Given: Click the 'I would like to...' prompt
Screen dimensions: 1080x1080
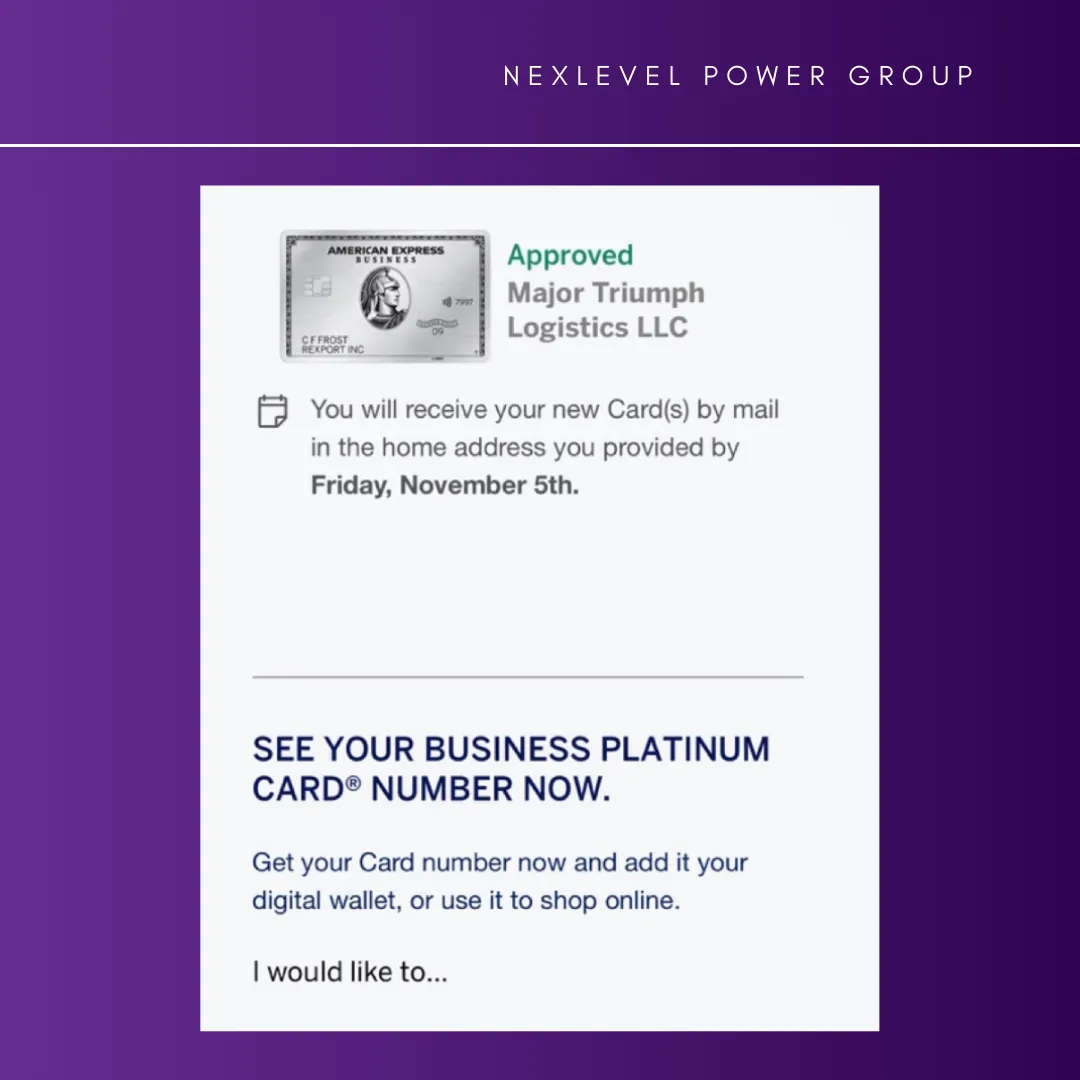Looking at the screenshot, I should click(x=349, y=972).
